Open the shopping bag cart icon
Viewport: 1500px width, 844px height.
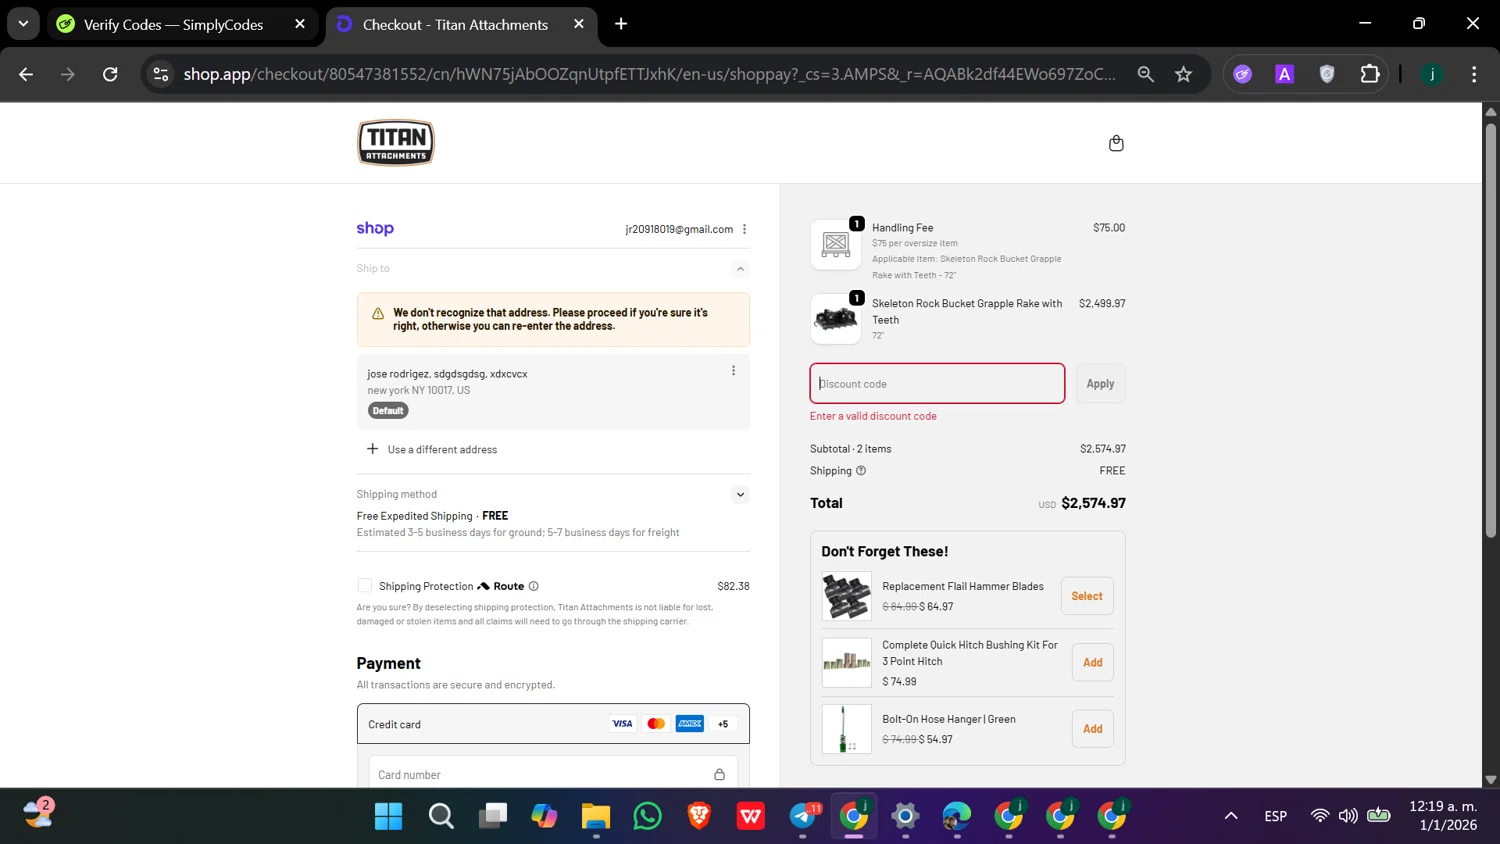1116,143
